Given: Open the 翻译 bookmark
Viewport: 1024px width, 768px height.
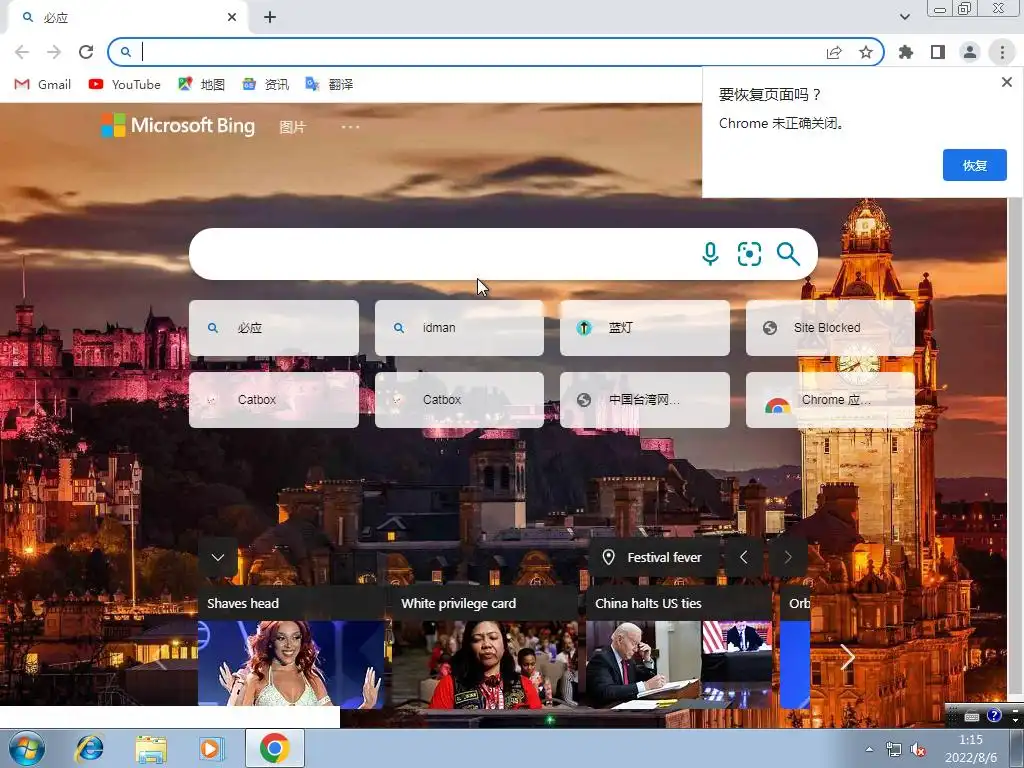Looking at the screenshot, I should 330,84.
